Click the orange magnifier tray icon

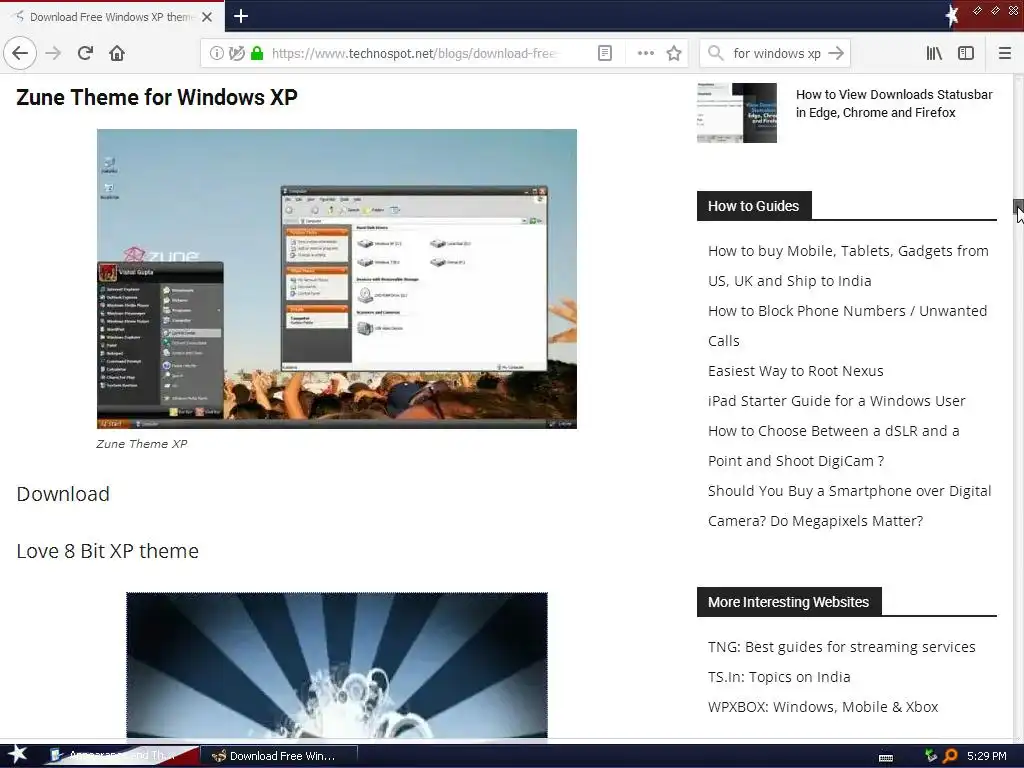coord(950,756)
